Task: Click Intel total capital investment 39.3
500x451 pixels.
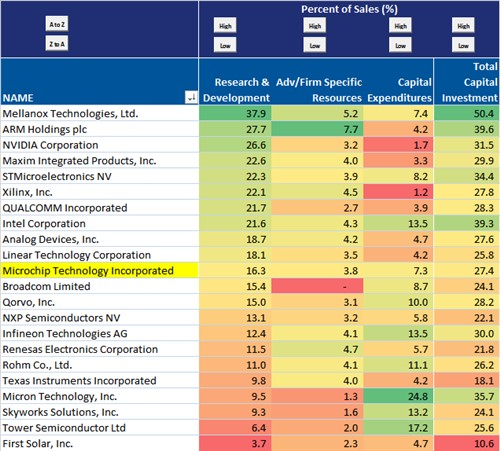Action: (467, 223)
